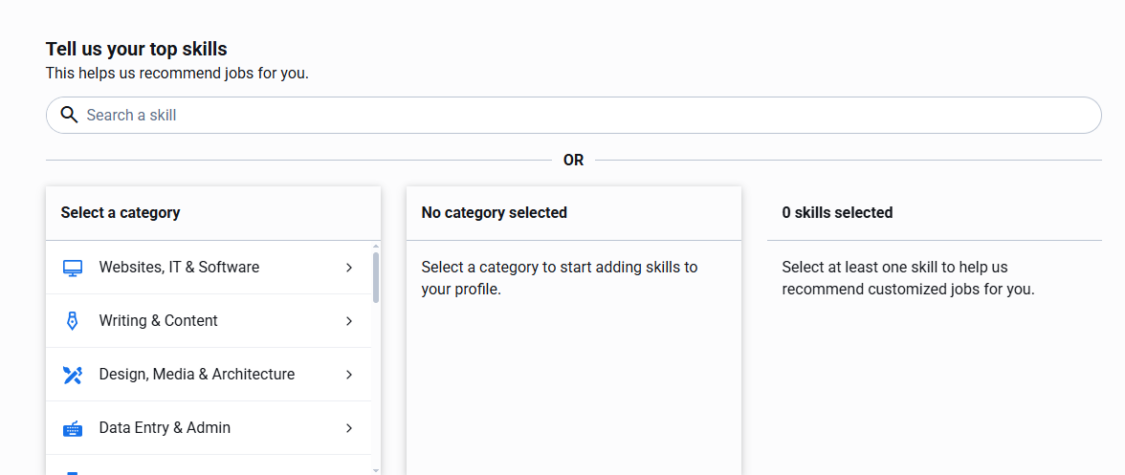The width and height of the screenshot is (1125, 475).
Task: Click the Writing & Content pen icon
Action: click(72, 321)
